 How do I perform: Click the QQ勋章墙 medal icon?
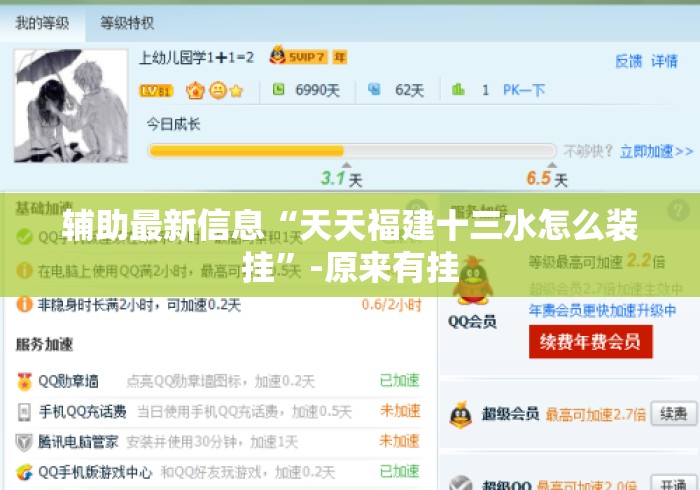(25, 382)
